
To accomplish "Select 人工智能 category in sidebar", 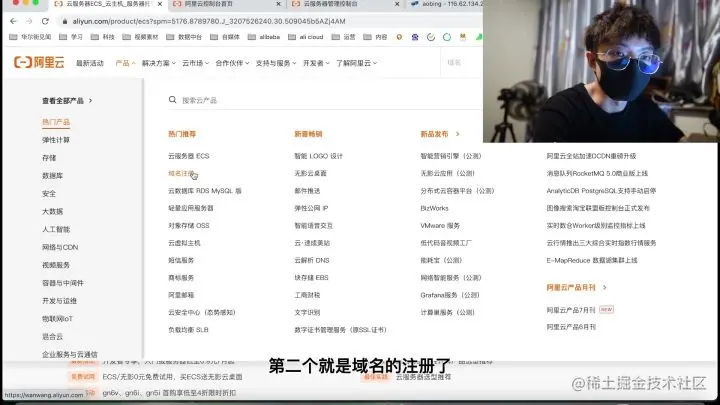I will pyautogui.click(x=56, y=230).
